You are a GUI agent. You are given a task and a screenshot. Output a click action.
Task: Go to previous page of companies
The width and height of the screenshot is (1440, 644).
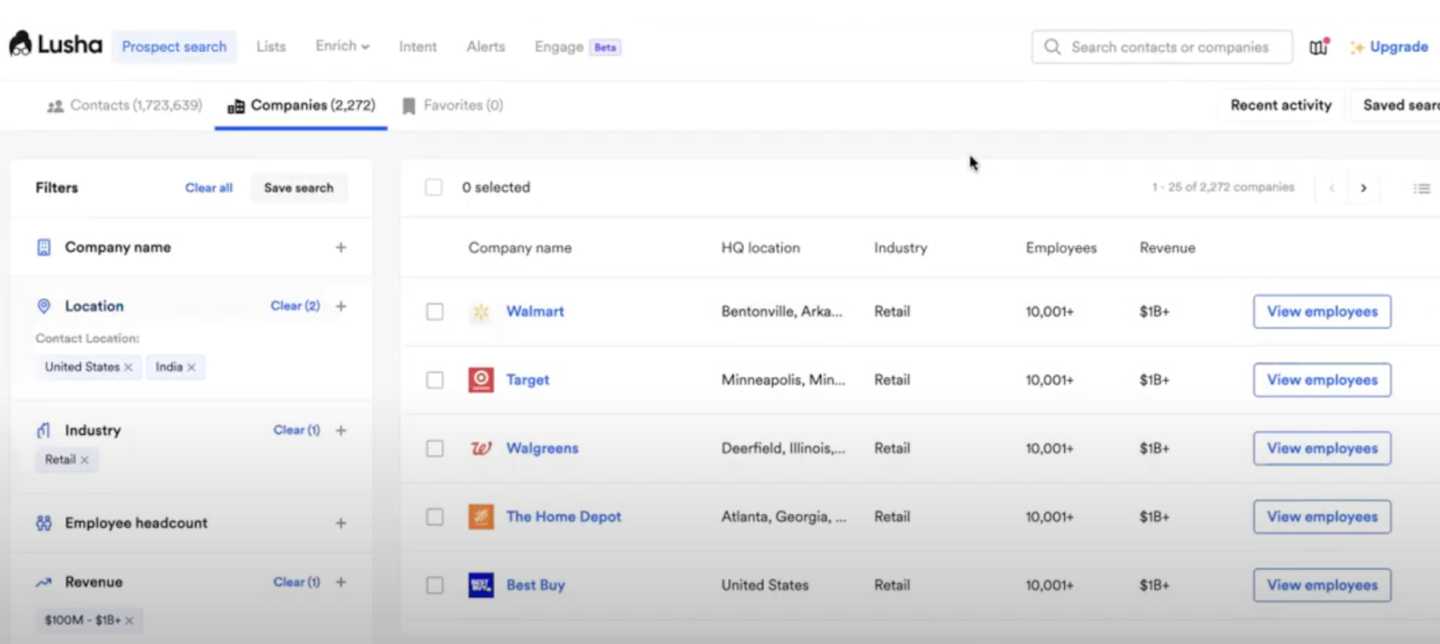click(x=1331, y=188)
